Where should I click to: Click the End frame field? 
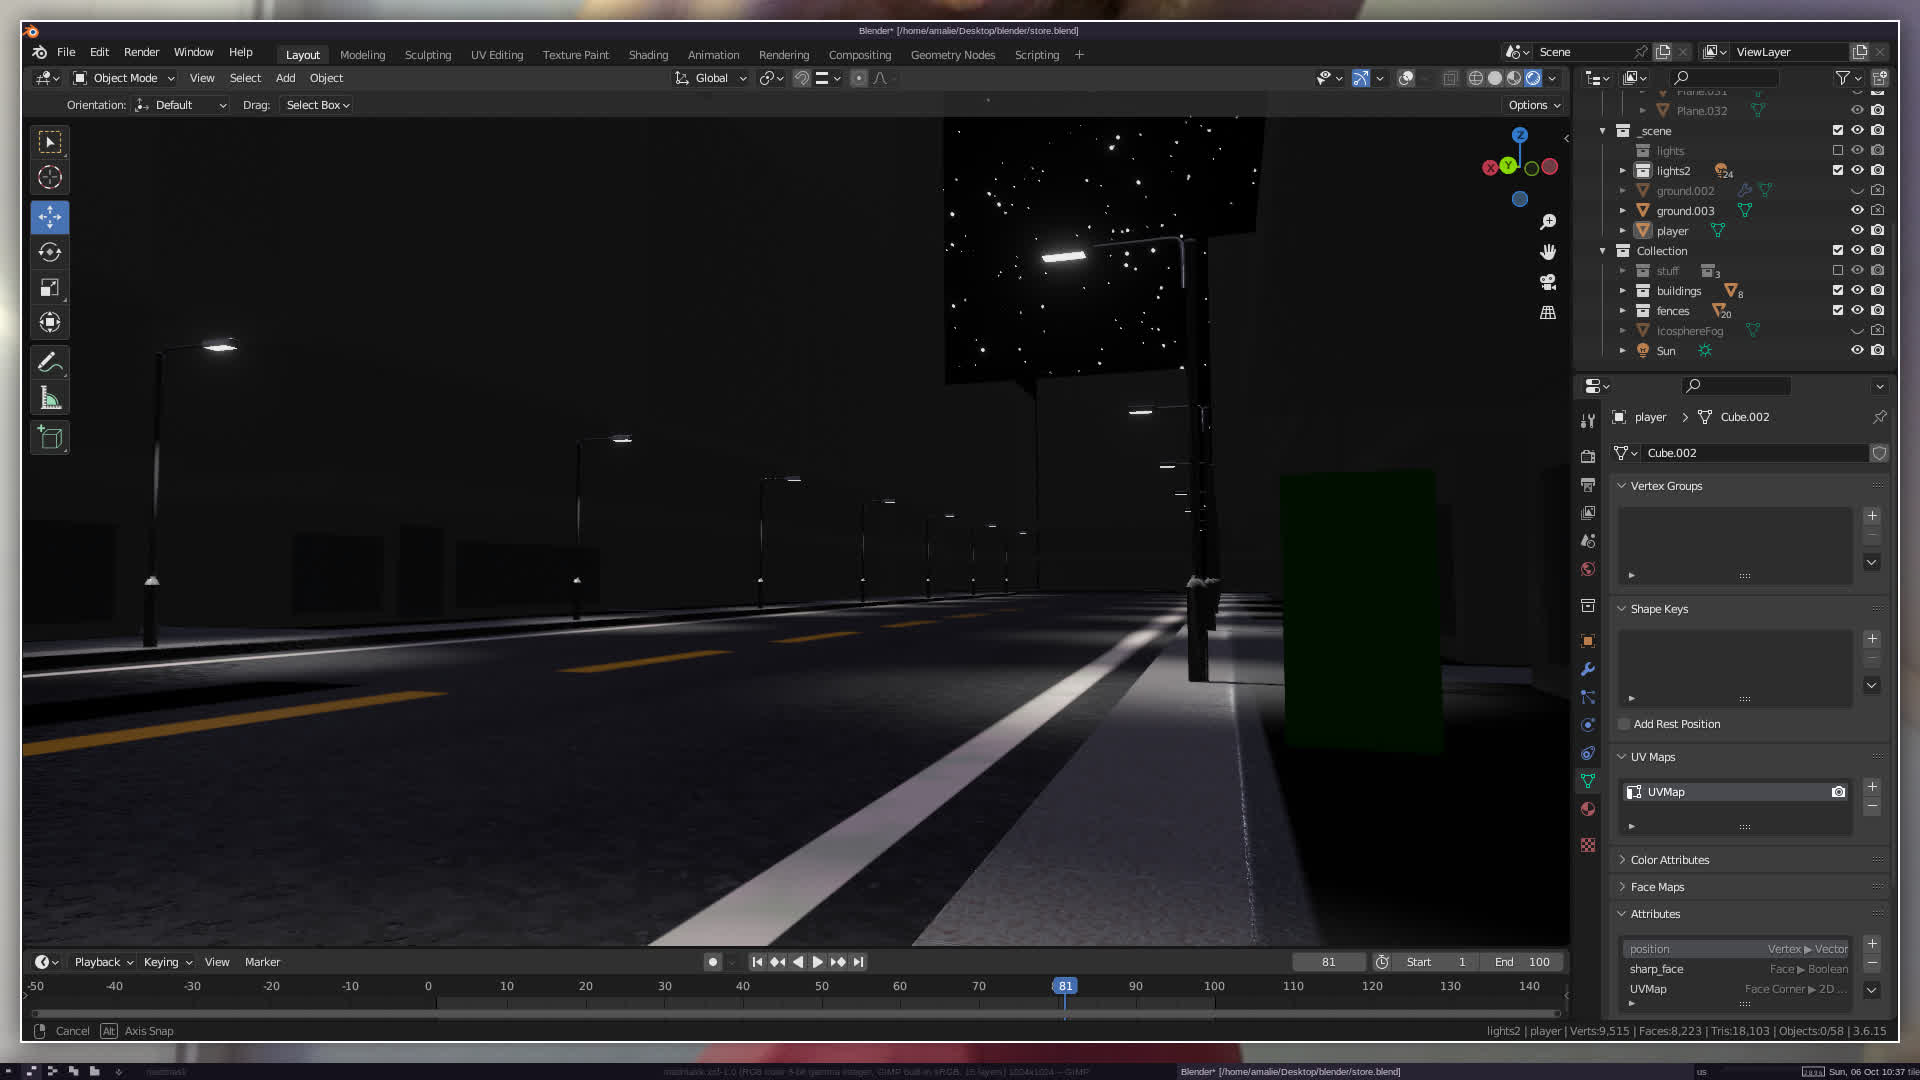pos(1522,962)
